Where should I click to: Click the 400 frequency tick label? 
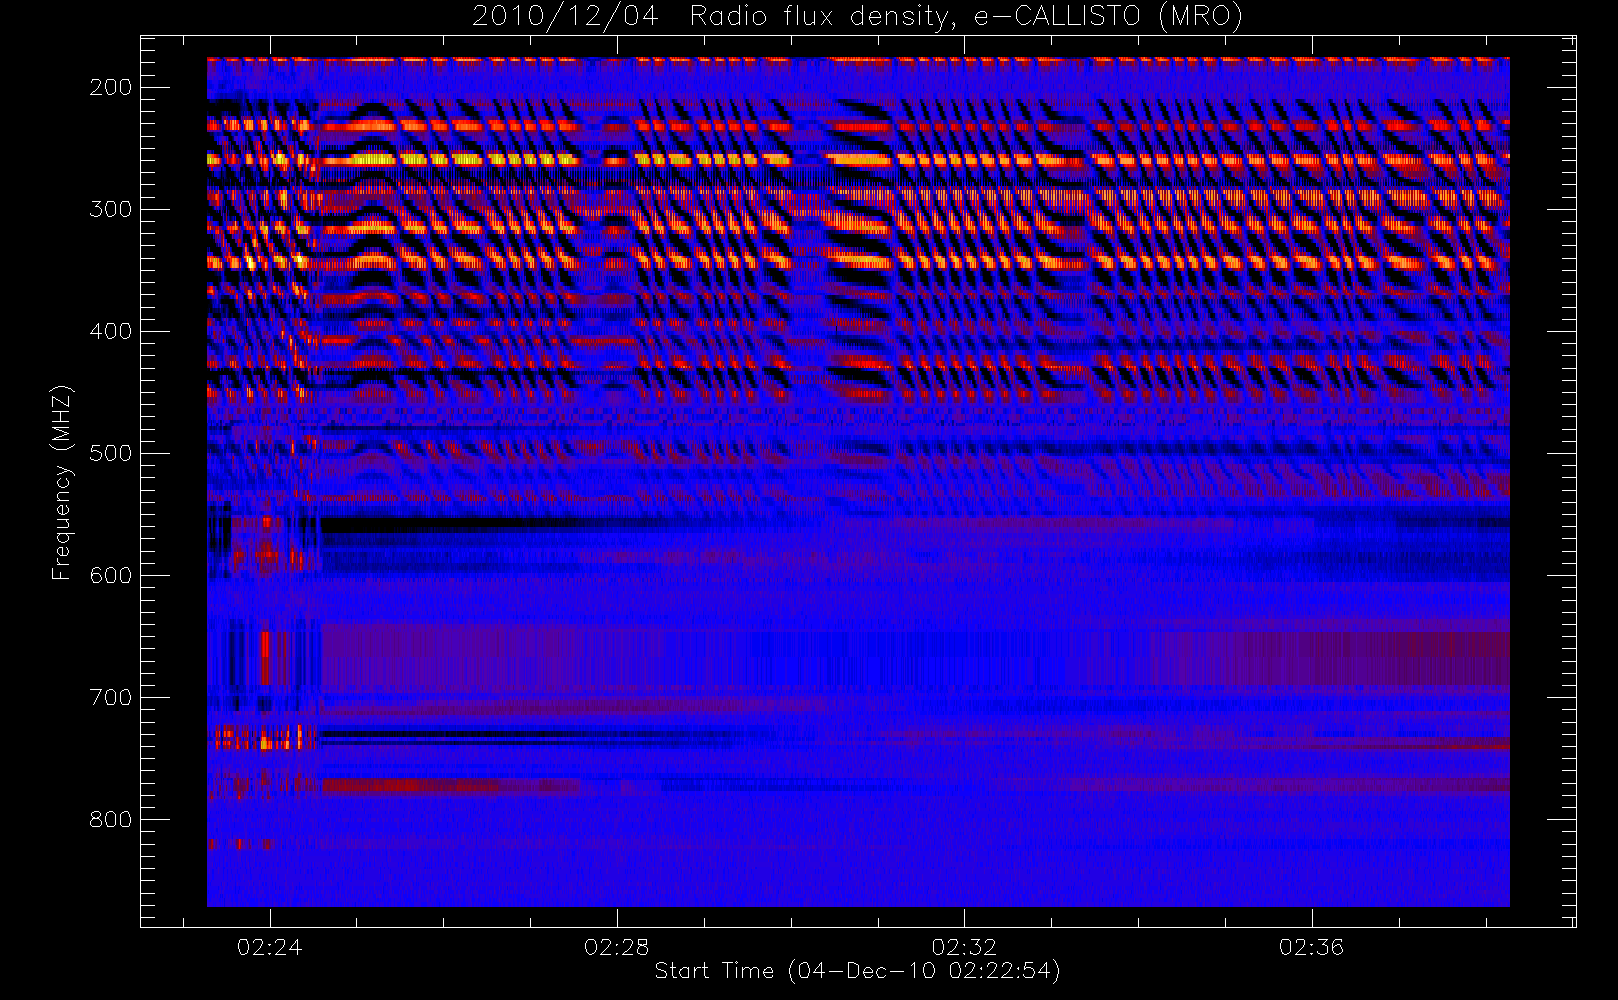pyautogui.click(x=111, y=332)
